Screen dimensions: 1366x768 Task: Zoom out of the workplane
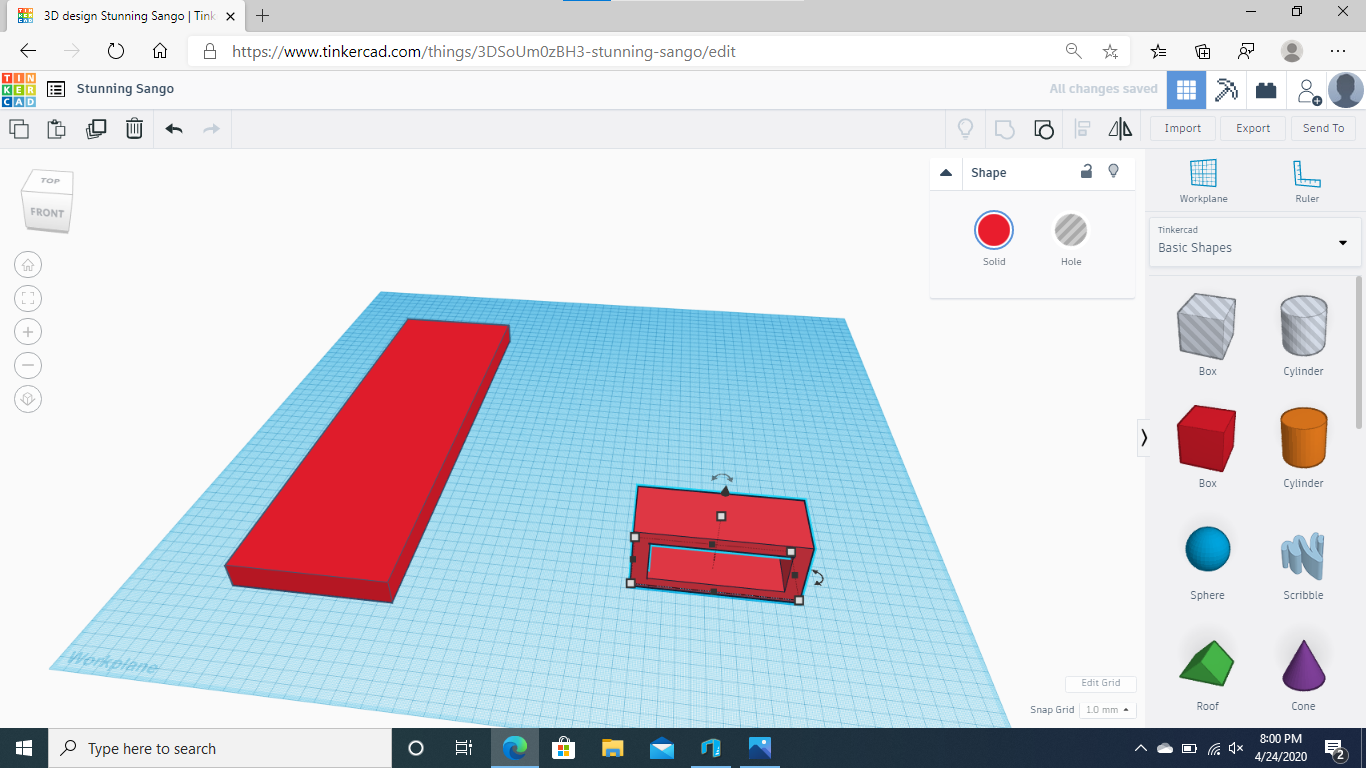[x=28, y=365]
